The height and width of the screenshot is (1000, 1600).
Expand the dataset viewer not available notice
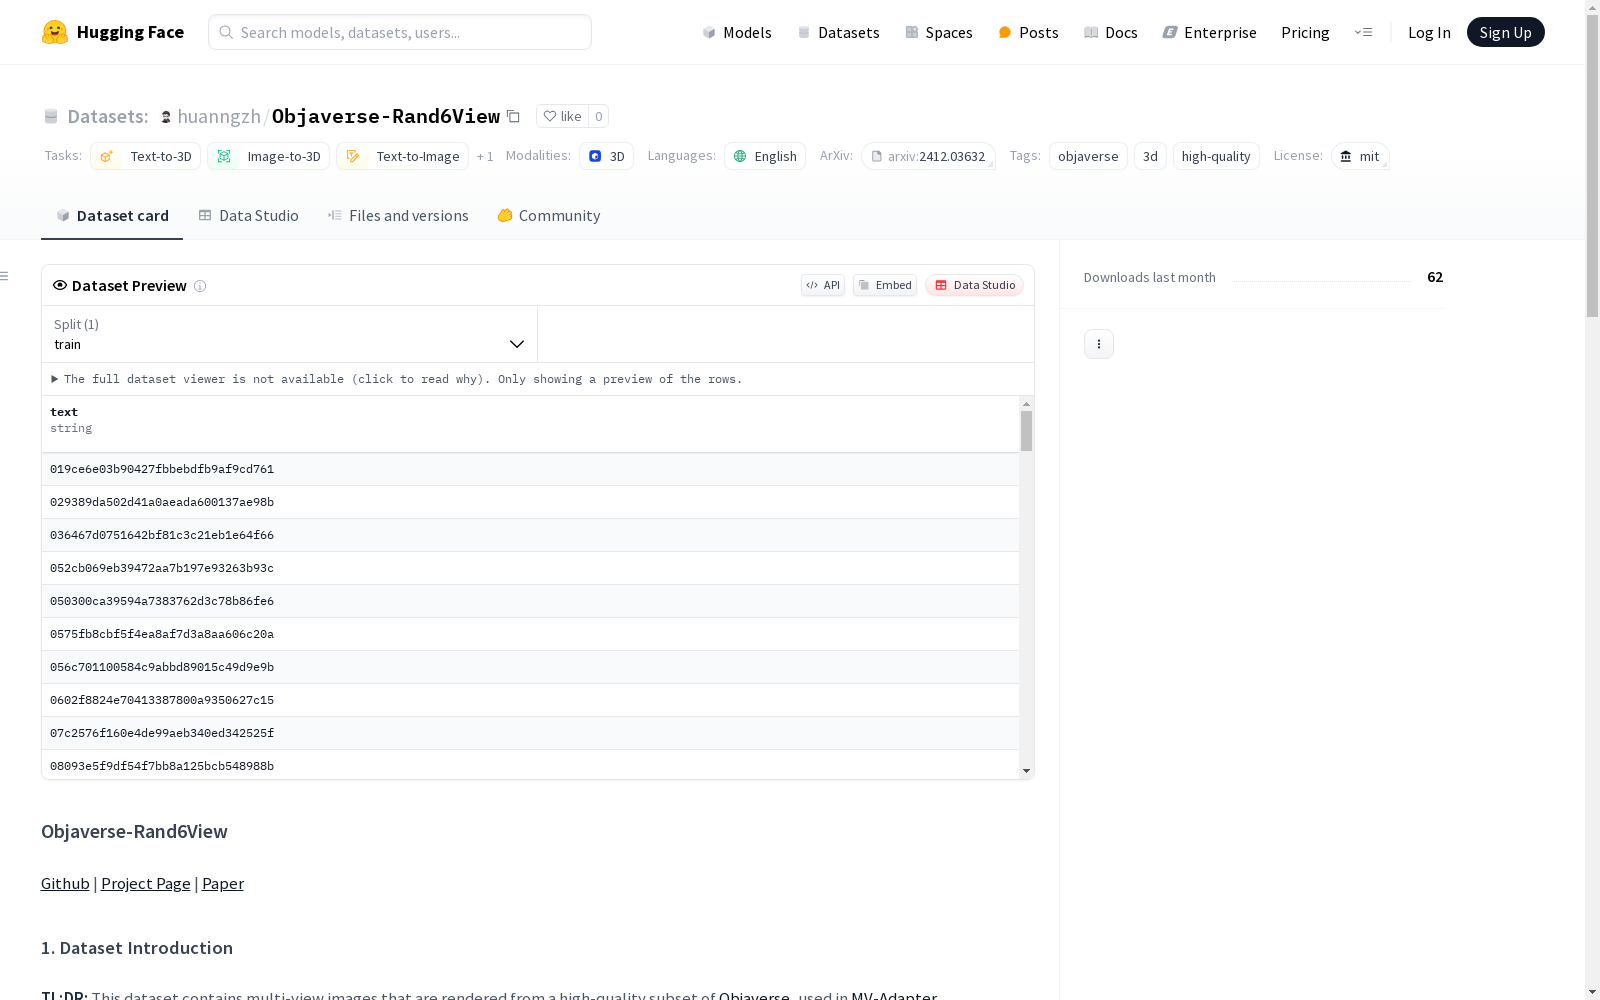click(397, 379)
